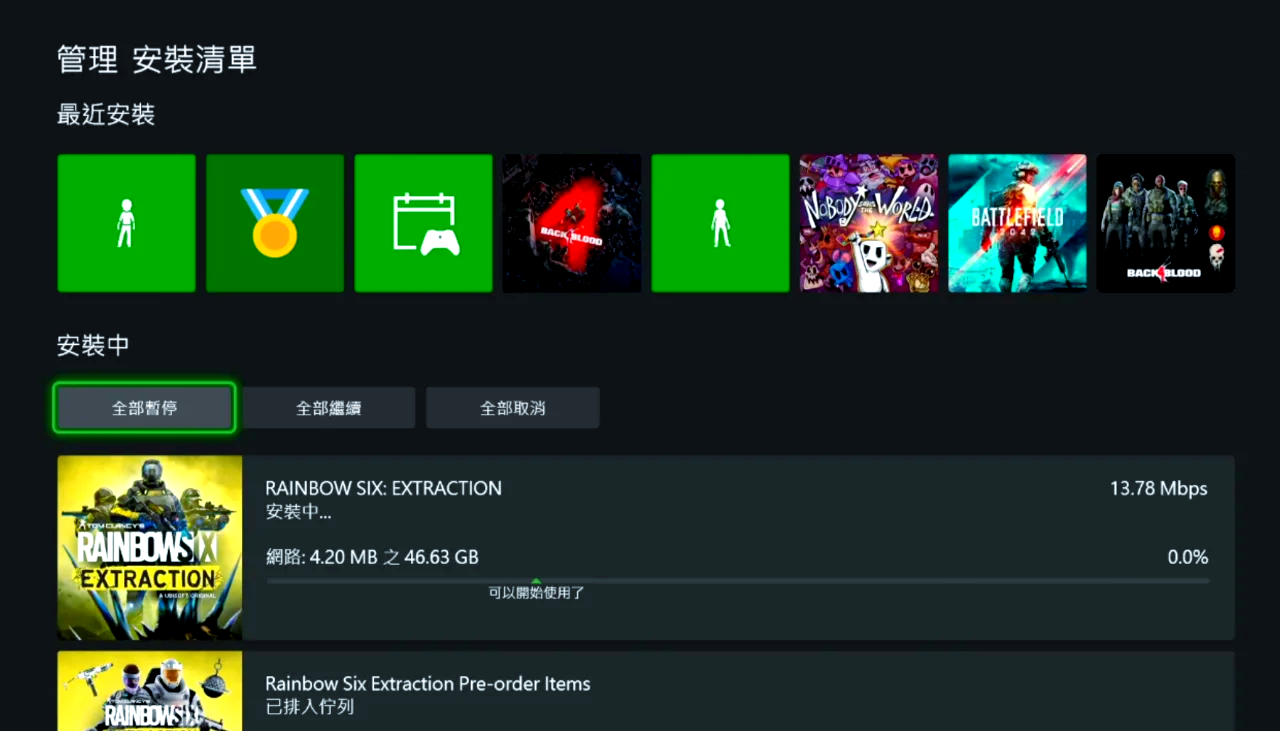Click the 最近安裝 section heading
This screenshot has width=1280, height=731.
[x=106, y=114]
